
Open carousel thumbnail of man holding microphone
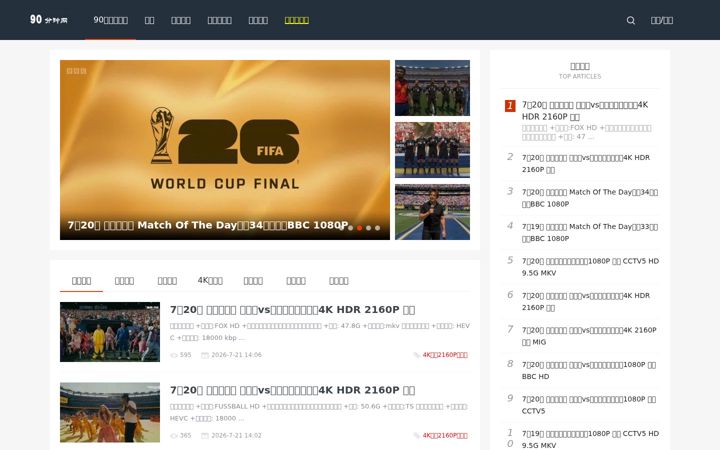(432, 212)
